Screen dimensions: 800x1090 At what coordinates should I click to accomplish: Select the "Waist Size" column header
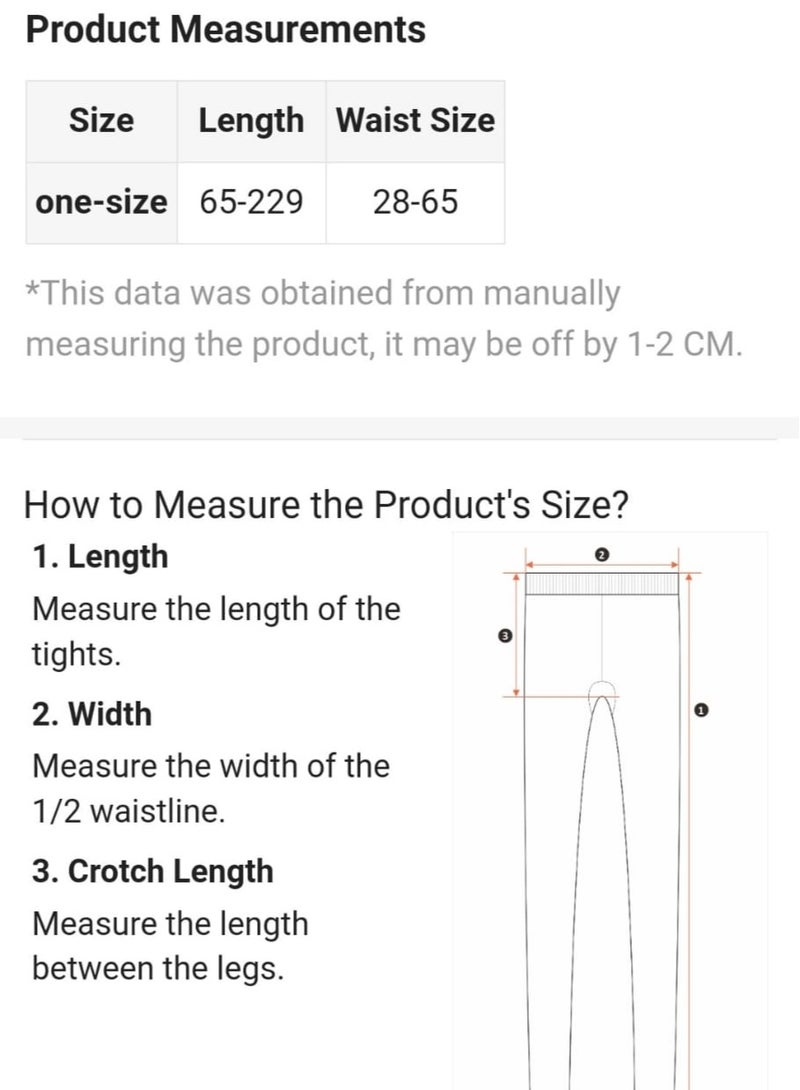coord(415,121)
